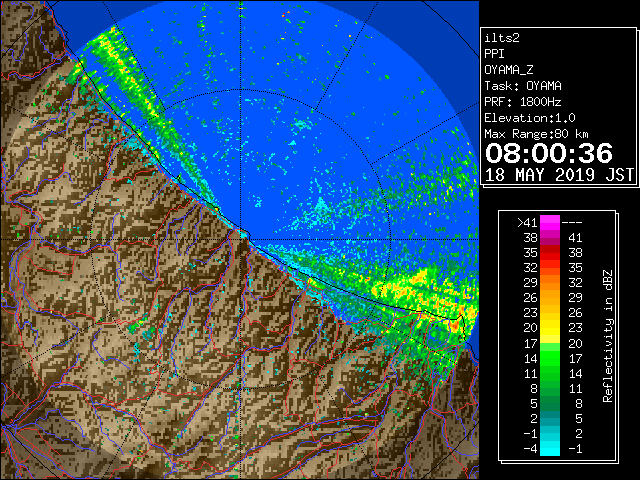Screen dimensions: 640x480
Task: Click the '-4' legend value
Action: [530, 448]
